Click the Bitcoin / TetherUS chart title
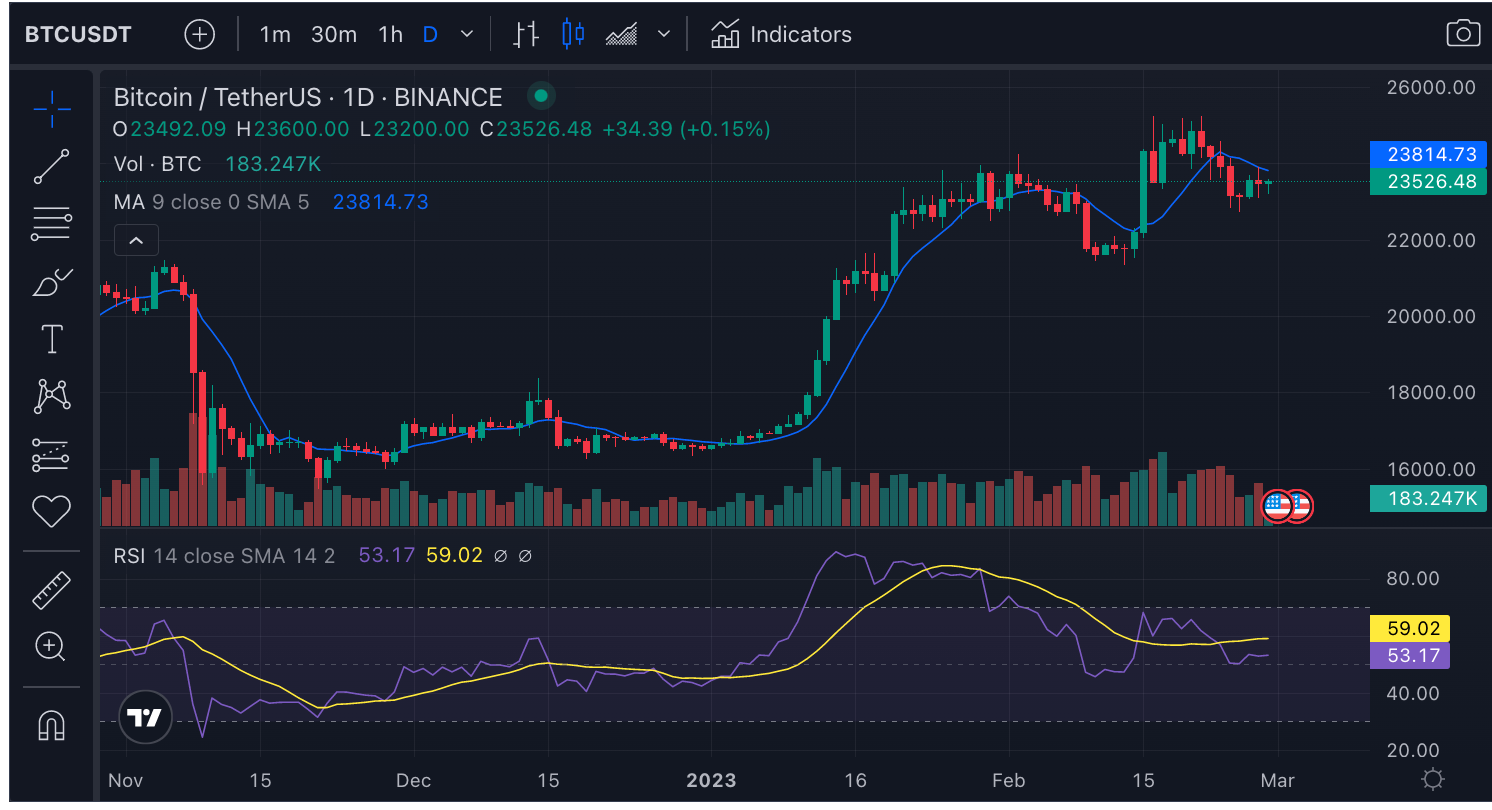This screenshot has width=1492, height=810. pos(308,97)
